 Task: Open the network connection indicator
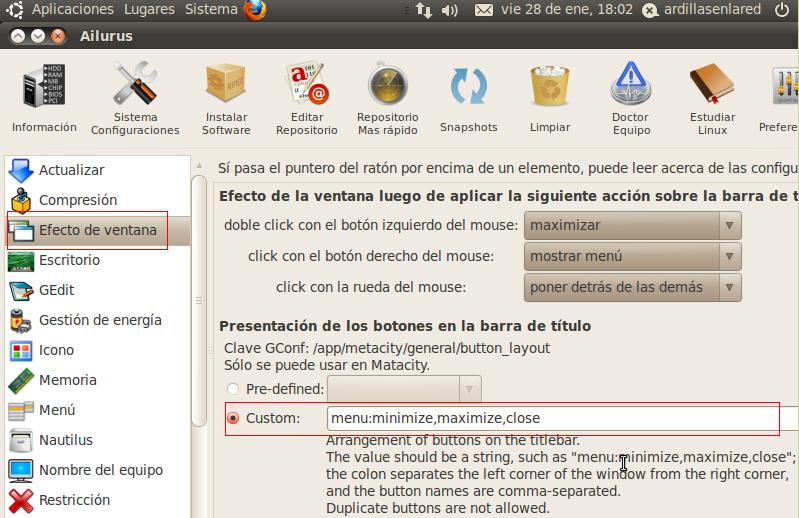coord(423,10)
